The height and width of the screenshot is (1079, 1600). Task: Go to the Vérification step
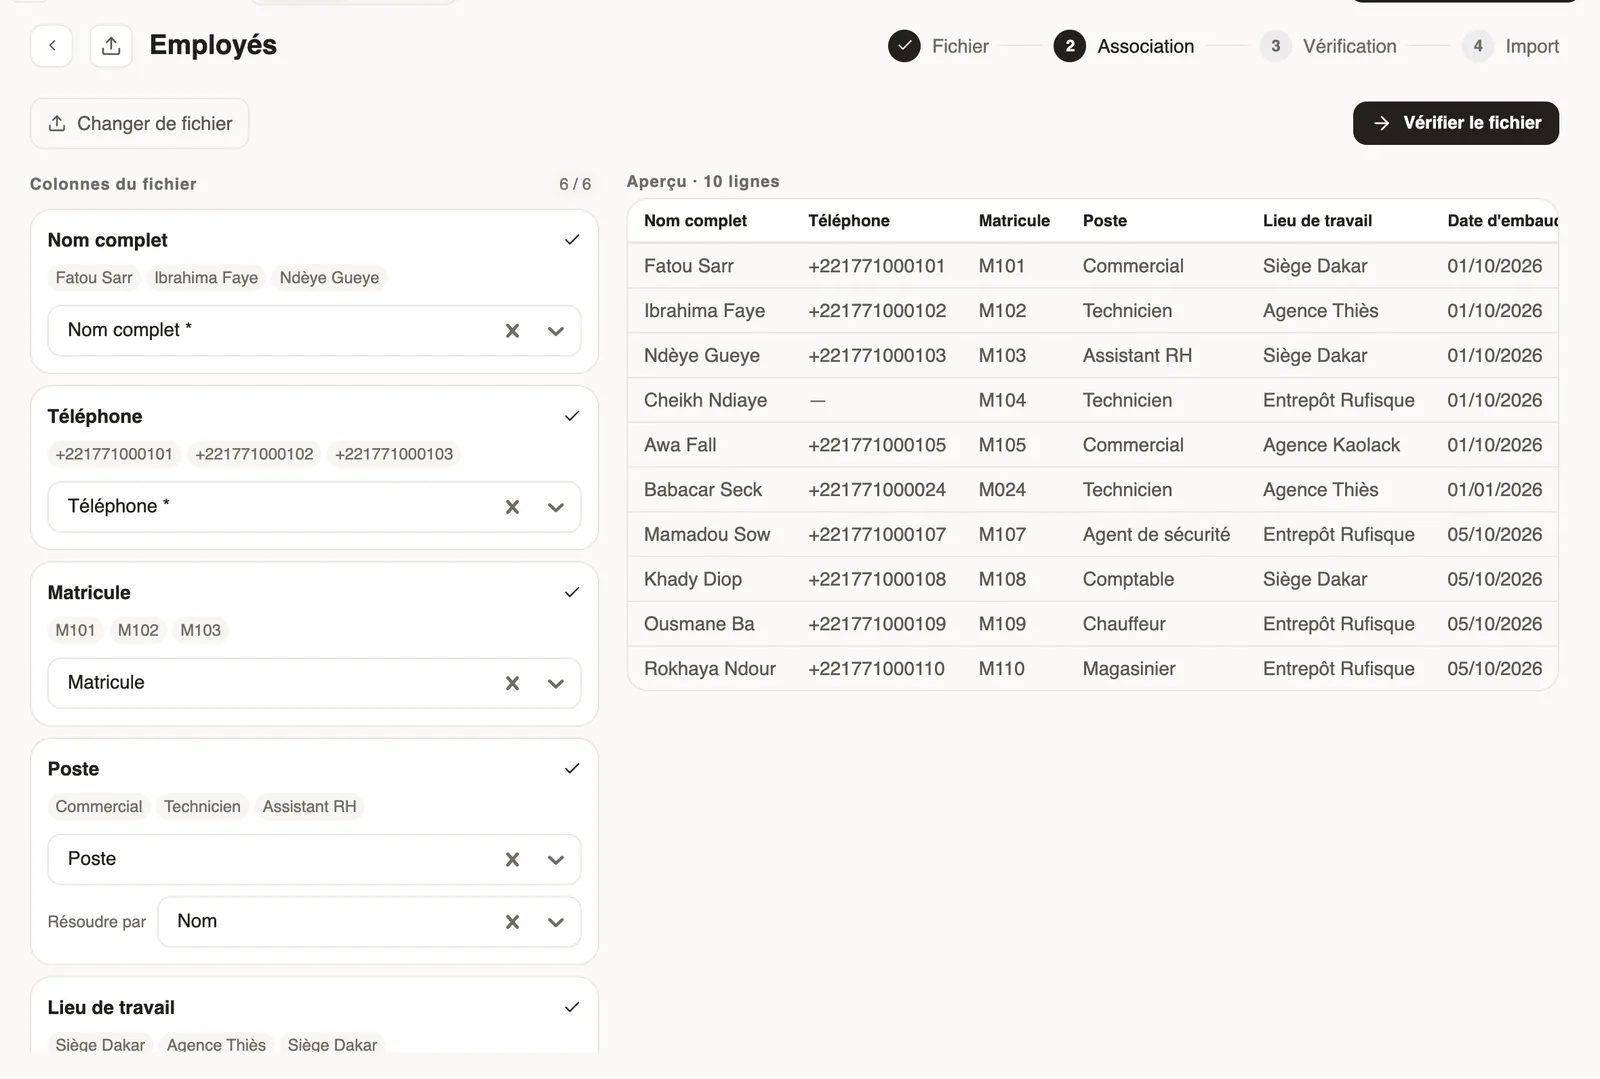(1329, 46)
